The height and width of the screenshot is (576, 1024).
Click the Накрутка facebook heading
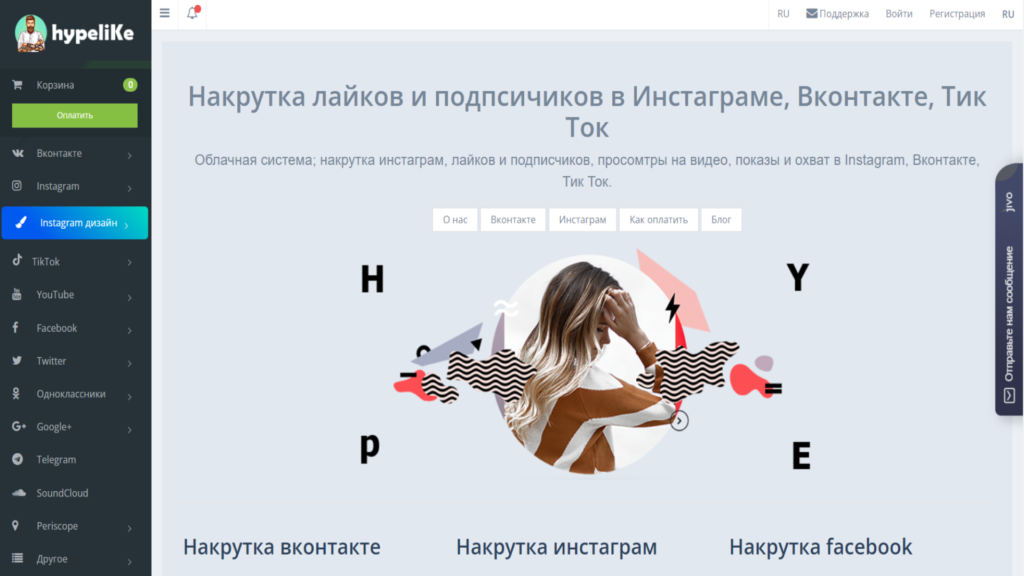[x=820, y=547]
